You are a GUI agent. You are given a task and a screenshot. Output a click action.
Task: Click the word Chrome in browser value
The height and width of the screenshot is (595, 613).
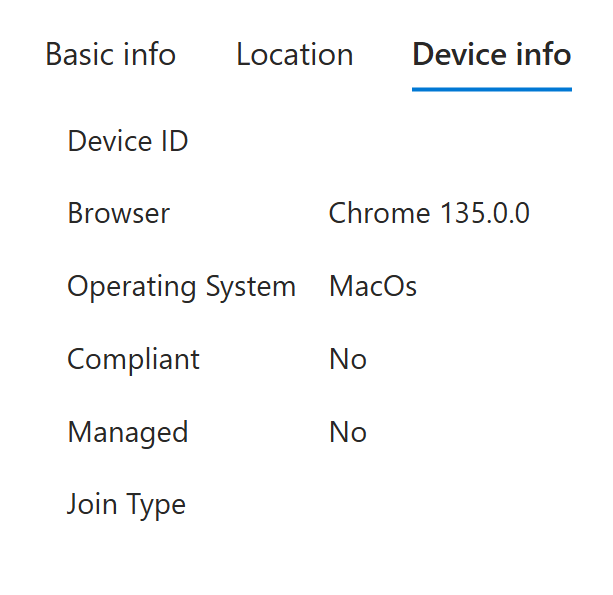[x=378, y=213]
